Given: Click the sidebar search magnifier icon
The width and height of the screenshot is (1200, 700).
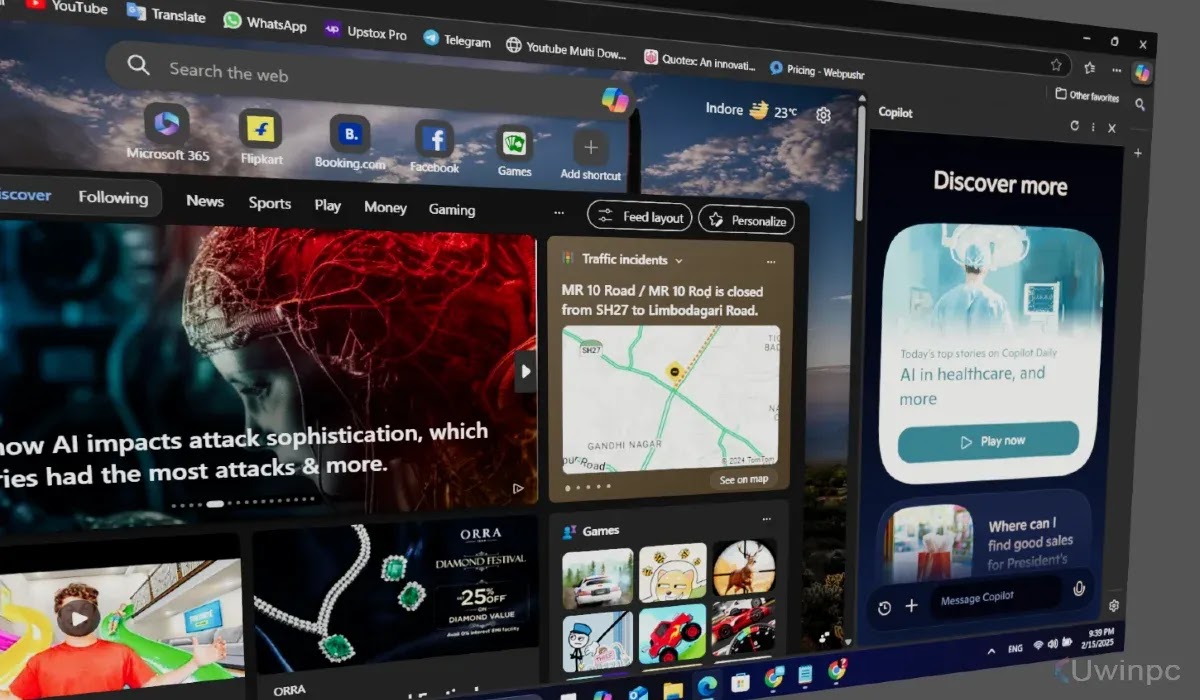Looking at the screenshot, I should point(1140,104).
